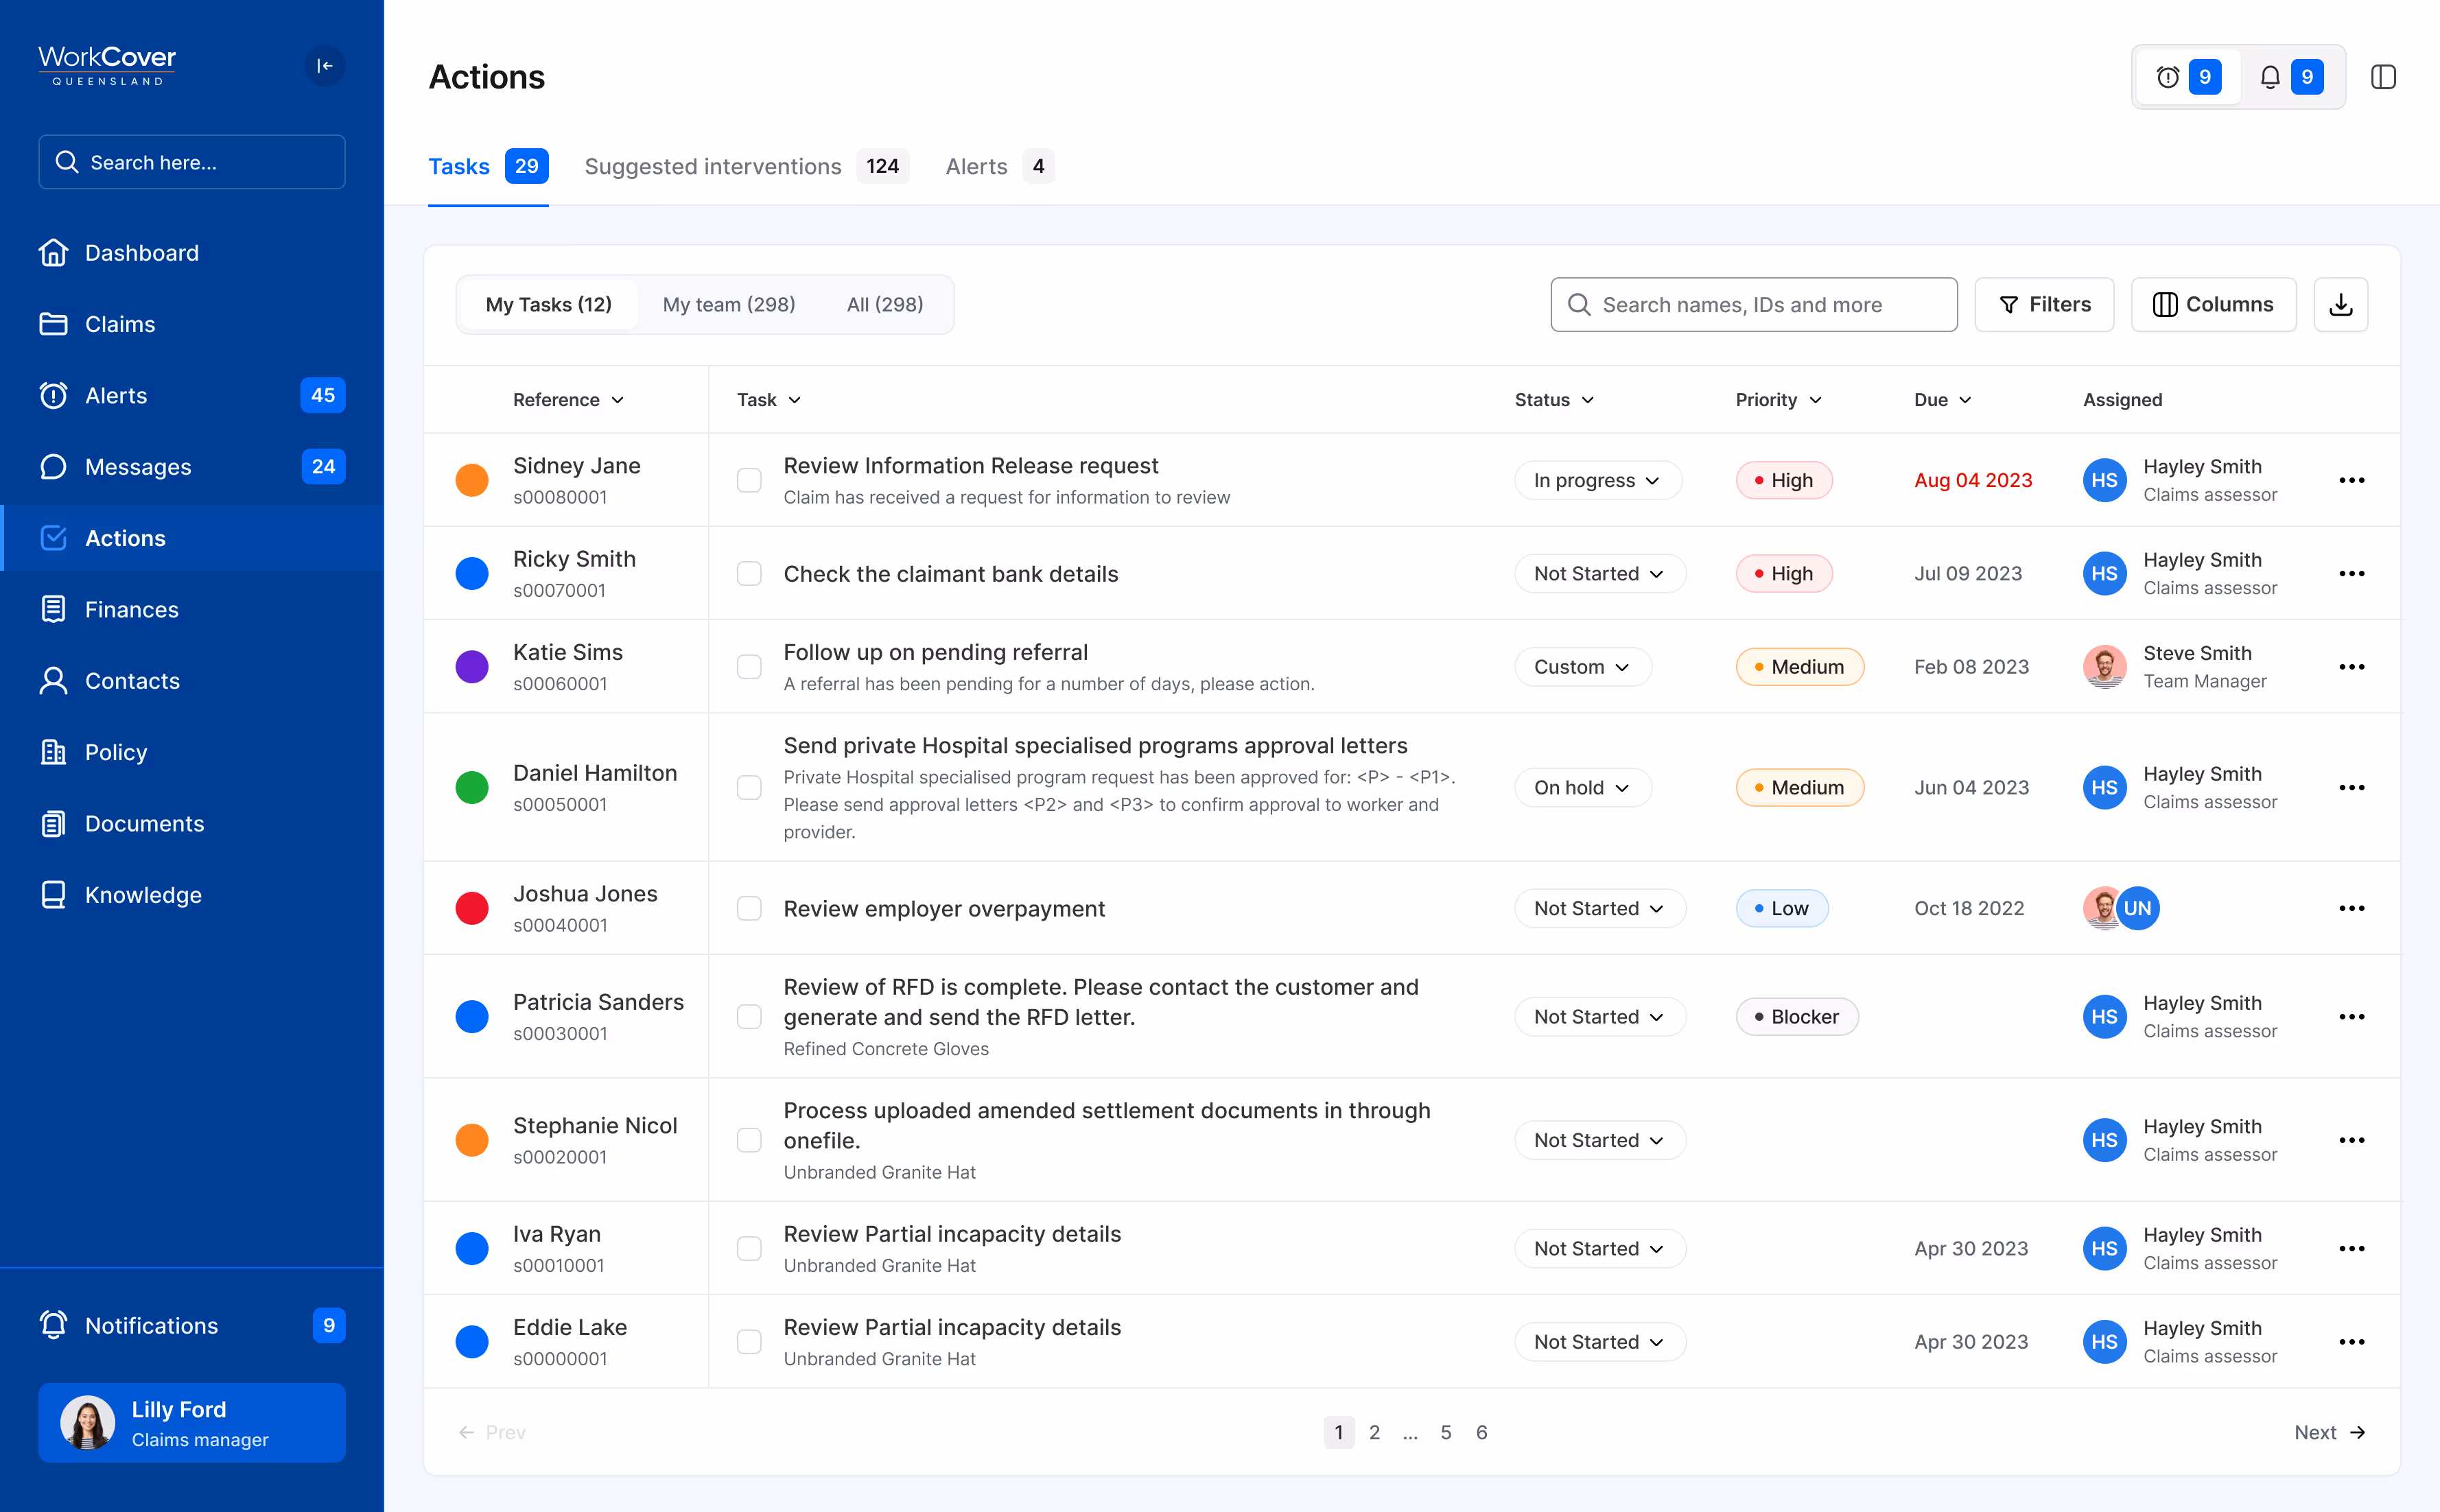2440x1512 pixels.
Task: Open the Custom status dropdown
Action: [x=1582, y=667]
